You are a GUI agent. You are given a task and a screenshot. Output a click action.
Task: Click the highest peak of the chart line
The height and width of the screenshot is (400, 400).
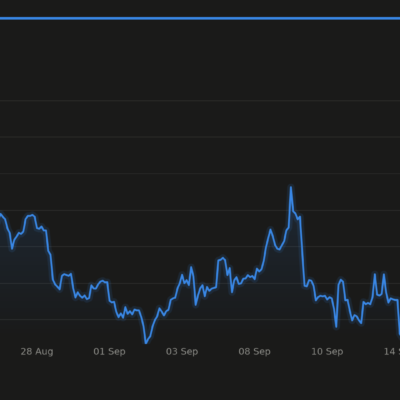[x=291, y=187]
